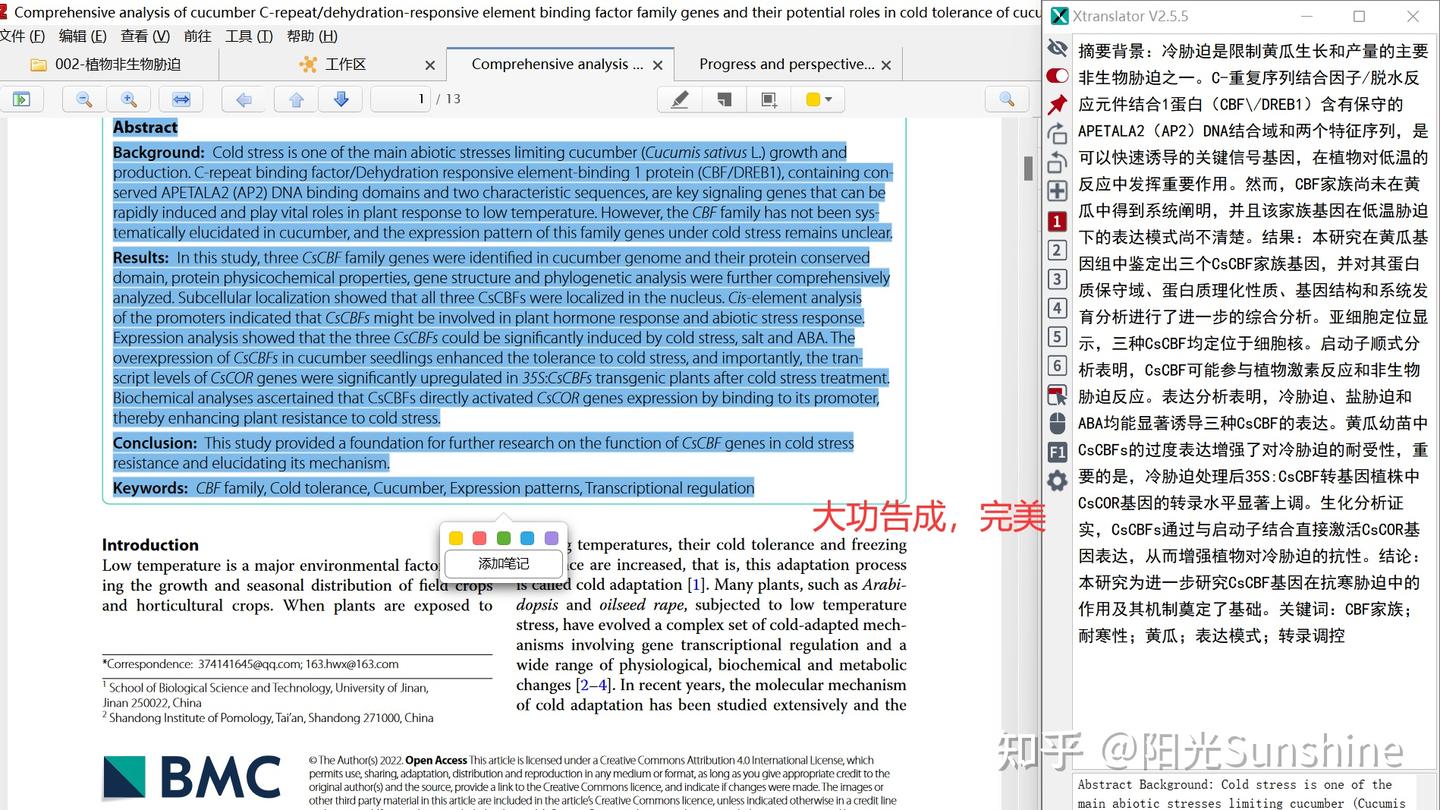Select translation engine slot 2

pyautogui.click(x=1057, y=250)
